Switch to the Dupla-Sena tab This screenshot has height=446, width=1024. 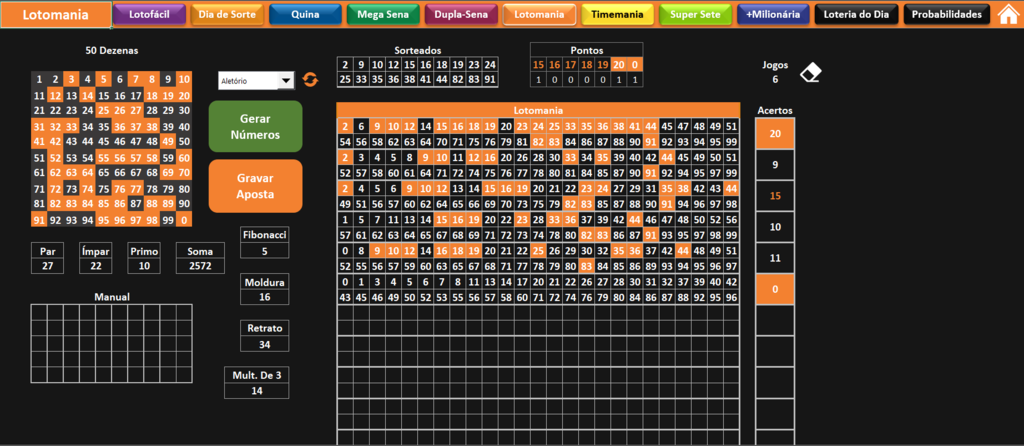click(x=461, y=14)
